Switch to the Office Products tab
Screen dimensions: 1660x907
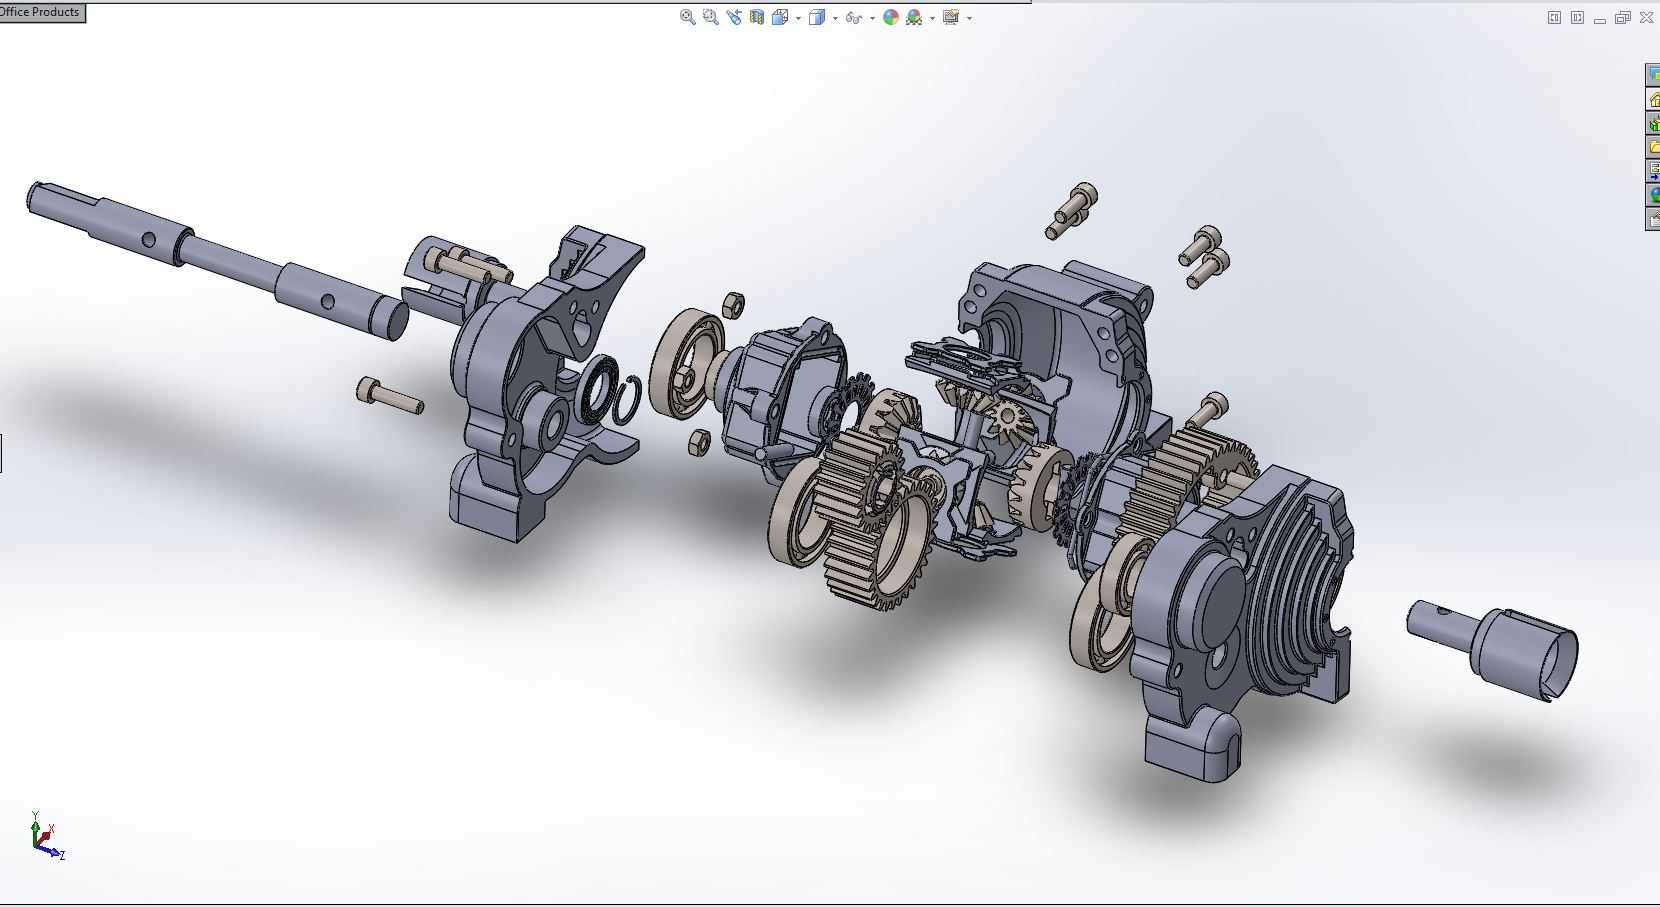(x=42, y=12)
